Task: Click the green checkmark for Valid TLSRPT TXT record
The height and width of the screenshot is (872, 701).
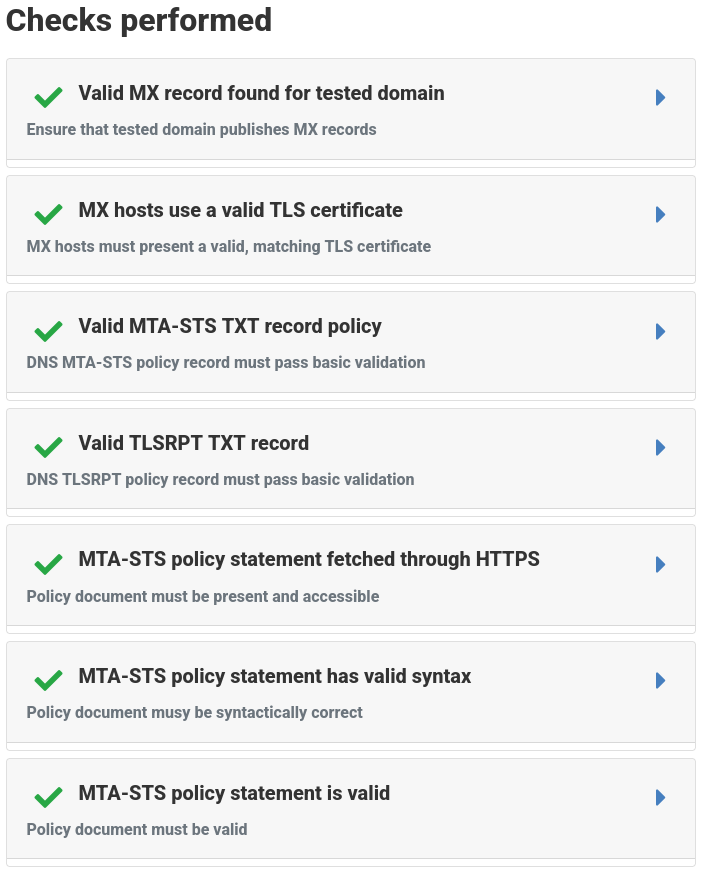Action: [x=48, y=447]
